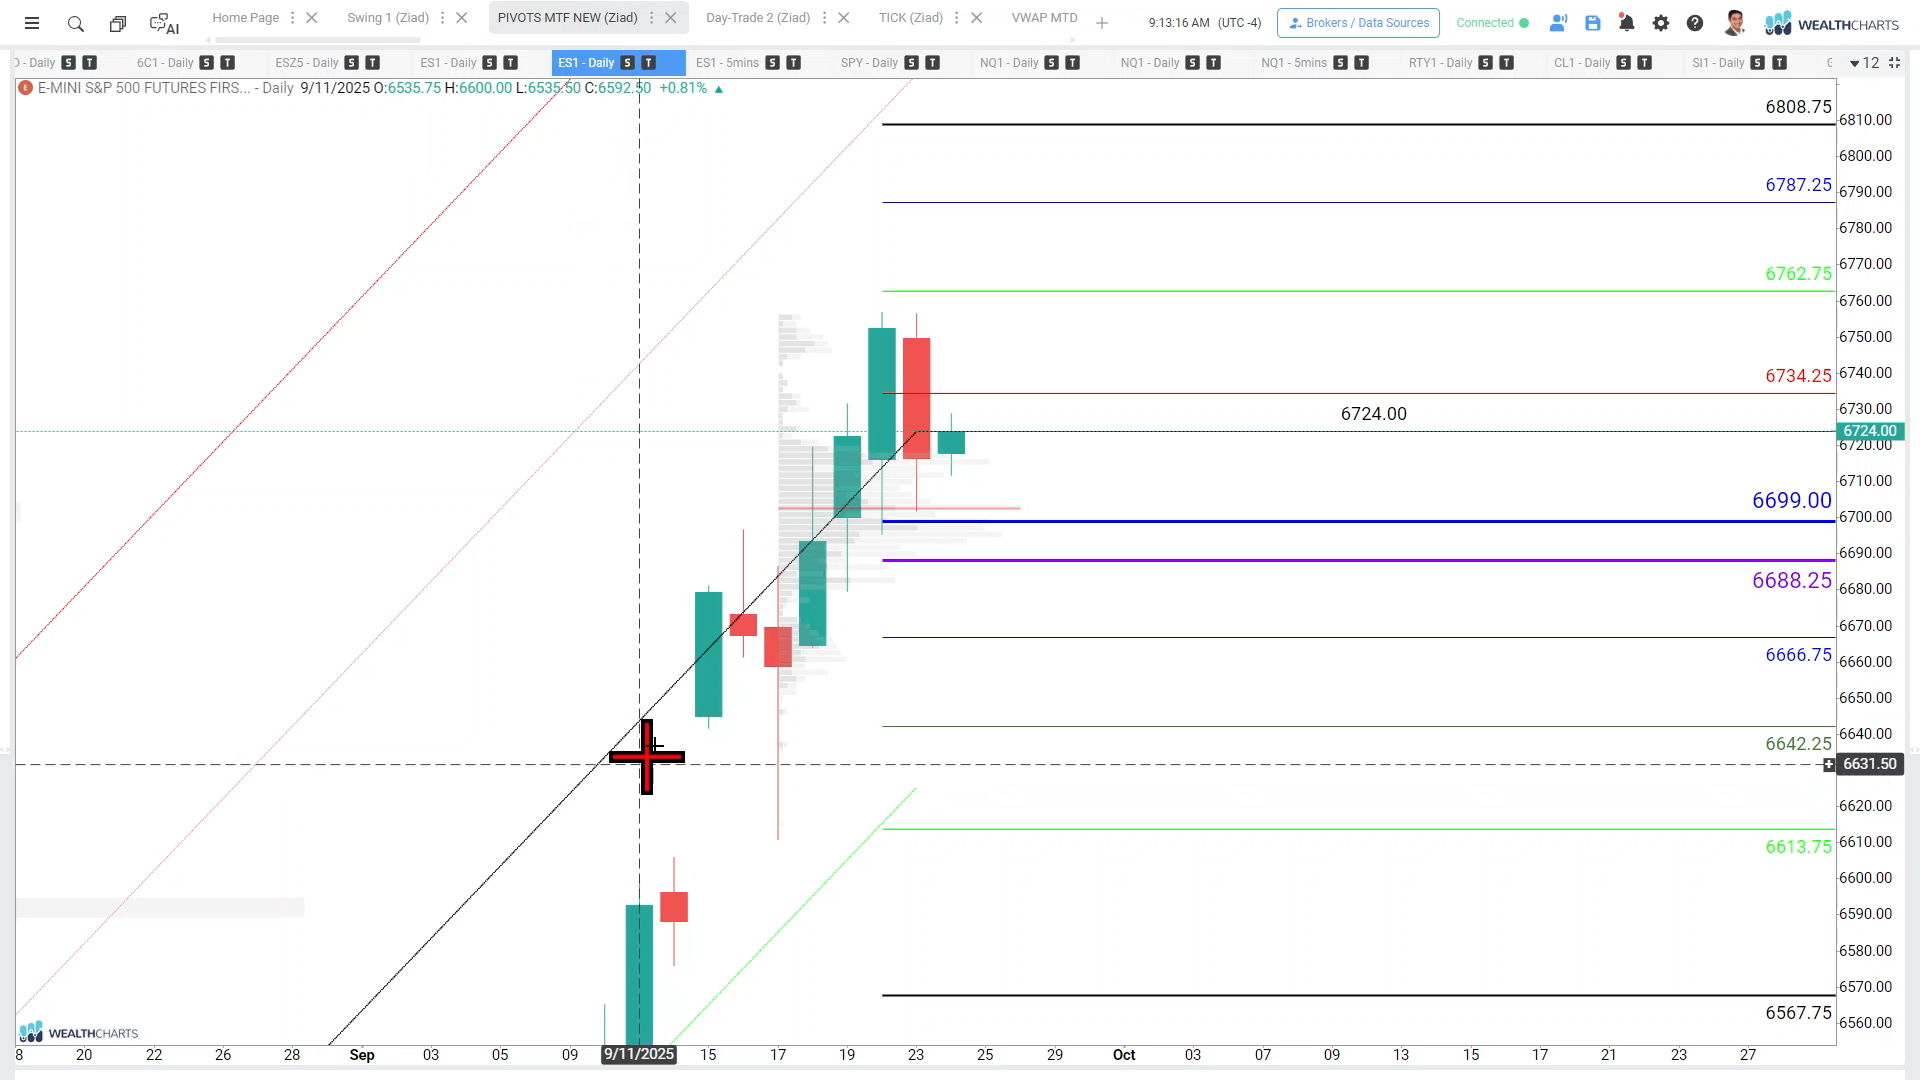Open the settings gear icon
The image size is (1920, 1080).
1661,23
